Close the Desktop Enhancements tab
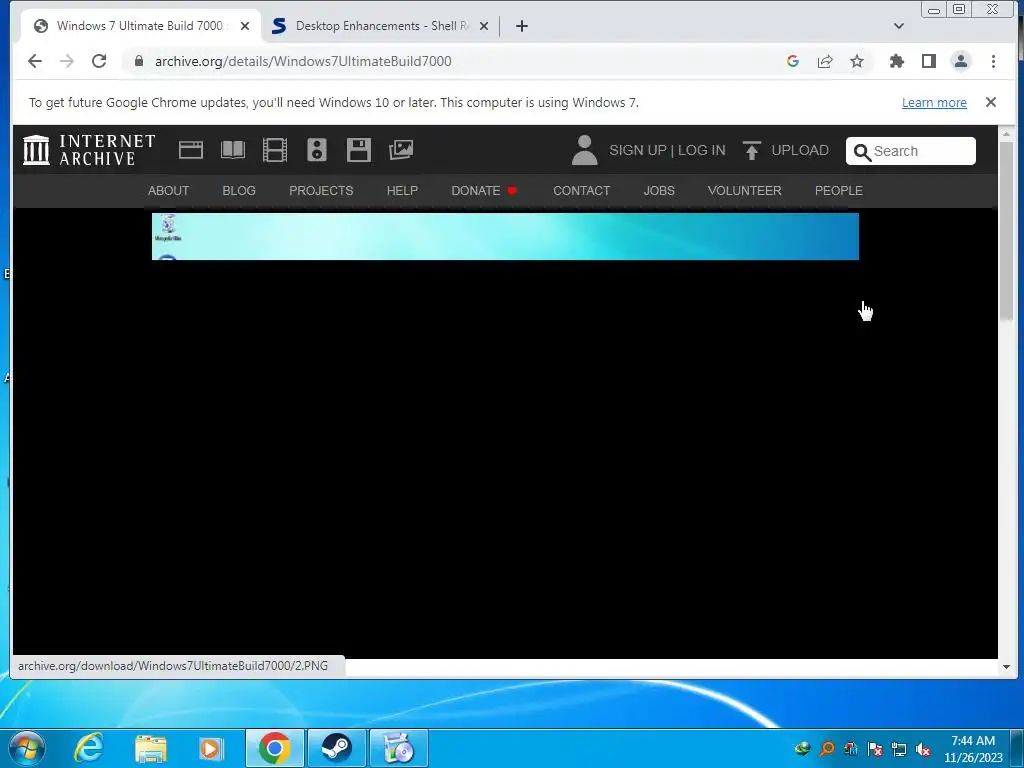Screen dimensions: 1024x768 click(484, 26)
